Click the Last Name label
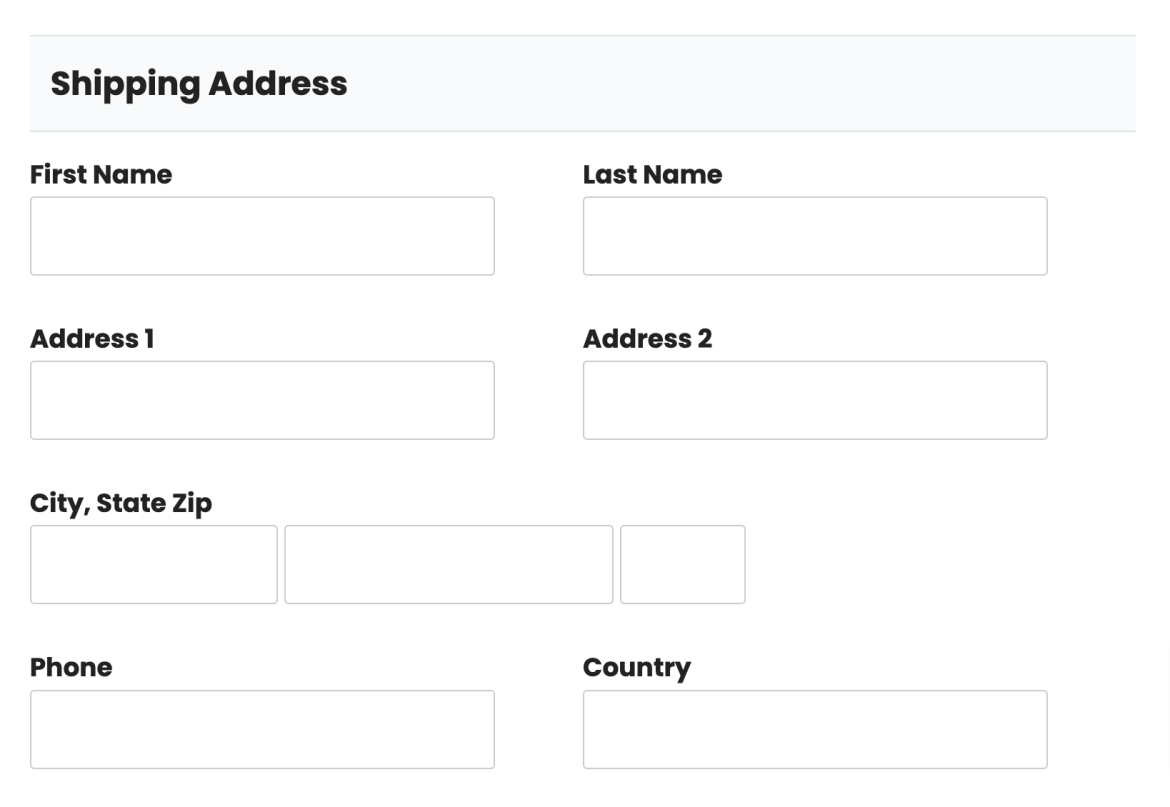Viewport: 1170px width, 807px height. click(x=652, y=174)
